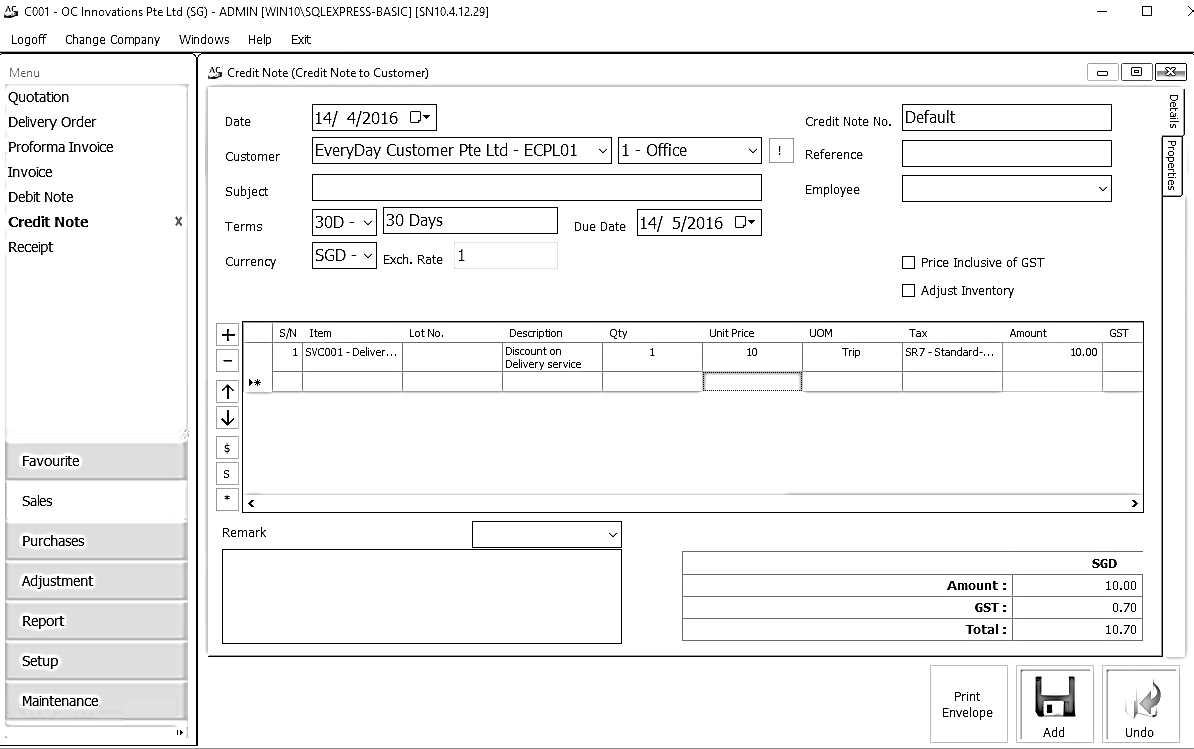The height and width of the screenshot is (749, 1194).
Task: Select the new row marker in grid
Action: (x=257, y=382)
